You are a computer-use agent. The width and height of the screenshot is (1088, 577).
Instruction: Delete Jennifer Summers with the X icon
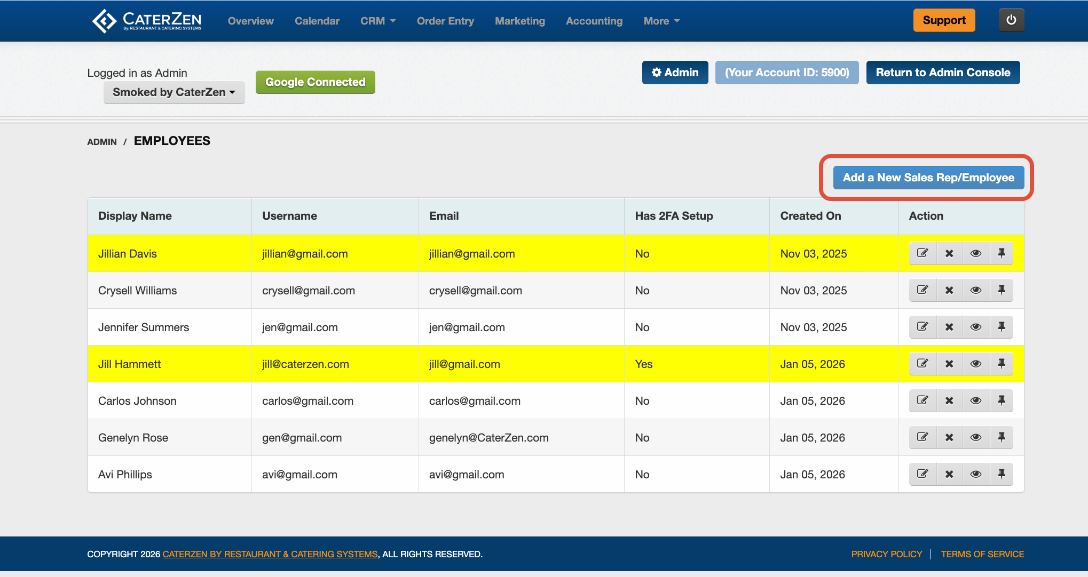pyautogui.click(x=949, y=327)
